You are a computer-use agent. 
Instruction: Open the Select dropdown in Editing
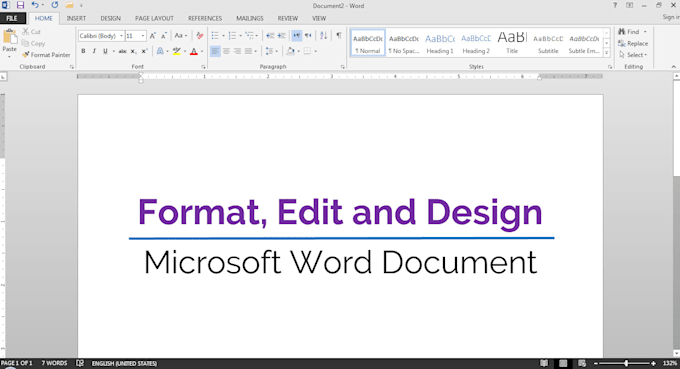[634, 55]
